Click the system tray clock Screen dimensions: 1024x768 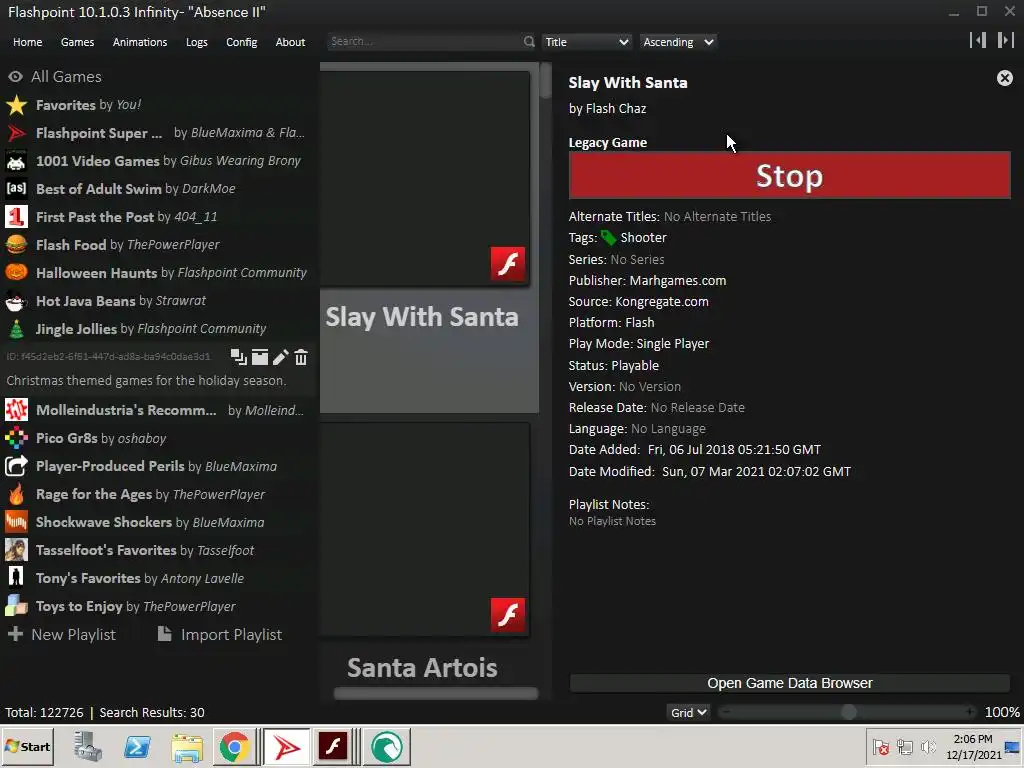(973, 746)
